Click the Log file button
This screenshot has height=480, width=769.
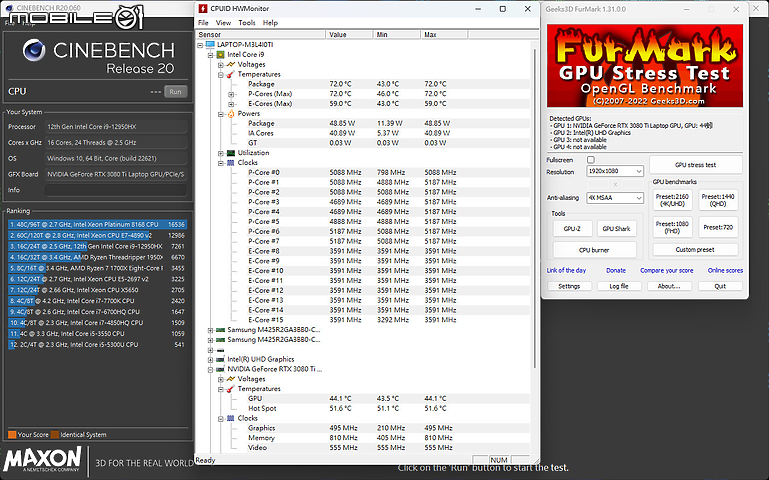pyautogui.click(x=619, y=286)
